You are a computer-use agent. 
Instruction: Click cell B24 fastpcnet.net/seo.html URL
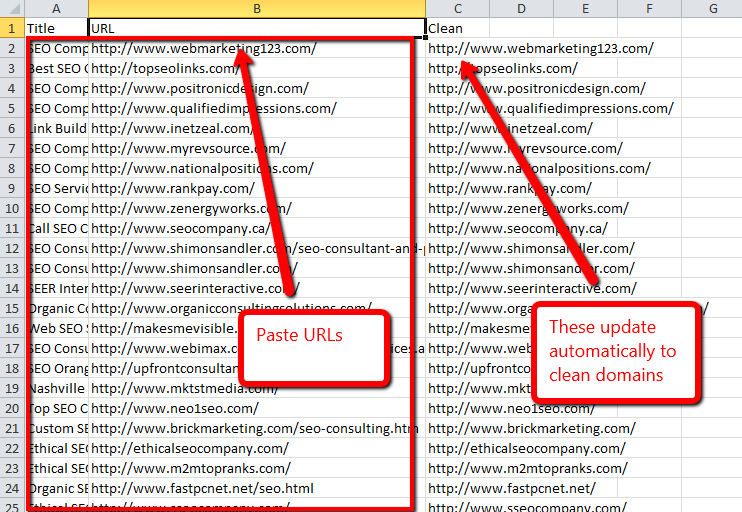tap(257, 488)
